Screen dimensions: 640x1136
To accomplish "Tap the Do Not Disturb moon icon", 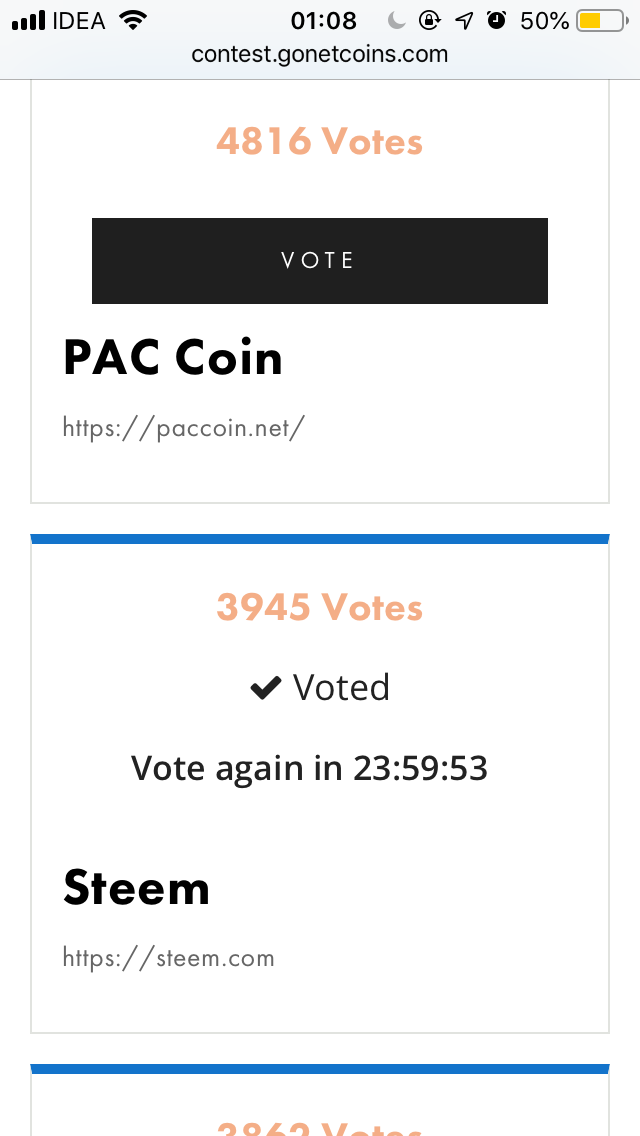I will click(x=396, y=21).
